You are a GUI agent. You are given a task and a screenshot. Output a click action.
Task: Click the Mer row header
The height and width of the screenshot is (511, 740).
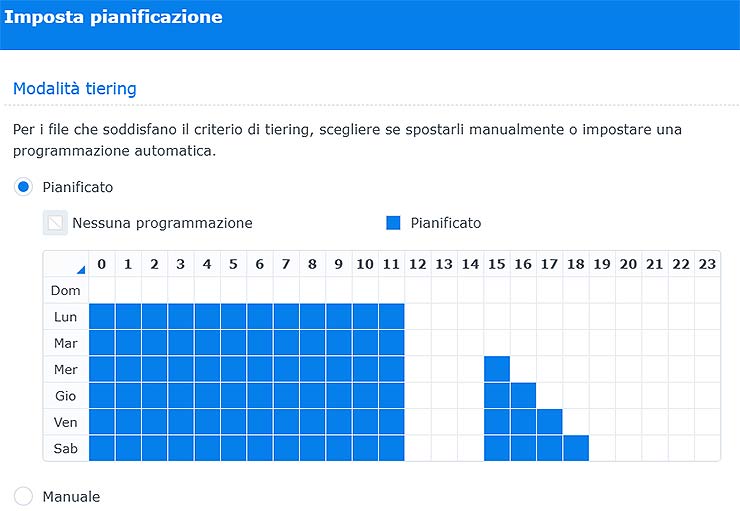(66, 369)
